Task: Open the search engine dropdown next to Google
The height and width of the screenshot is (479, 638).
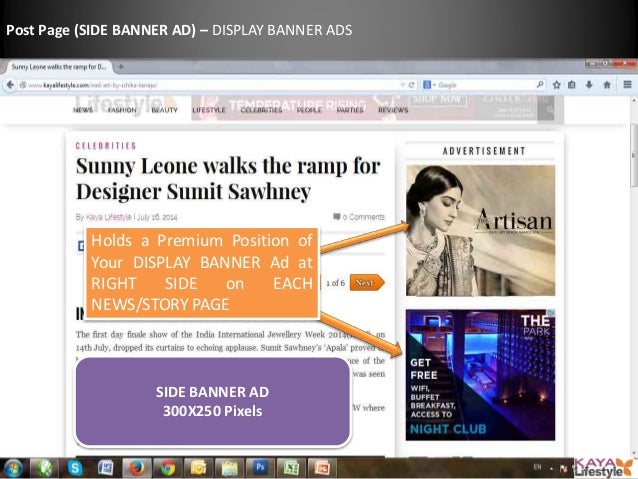Action: pos(435,85)
